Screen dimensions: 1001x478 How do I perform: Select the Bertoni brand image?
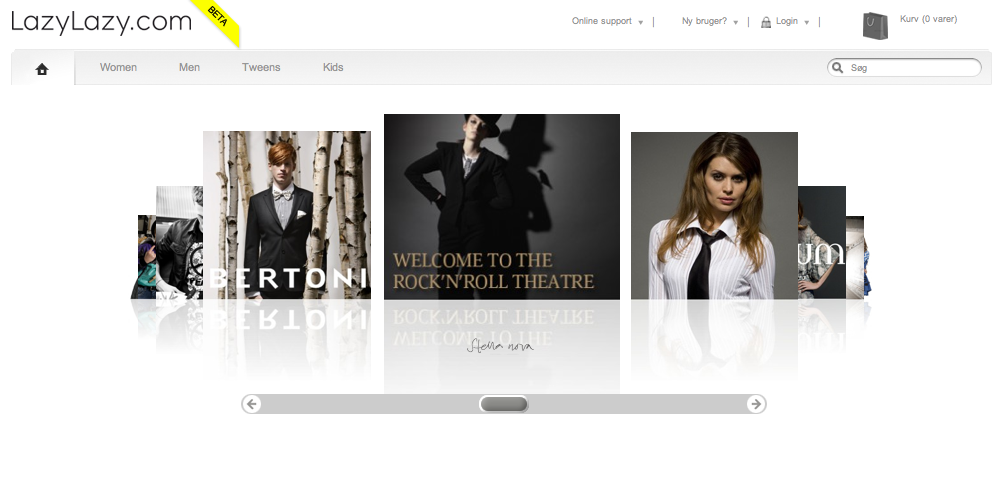point(287,215)
